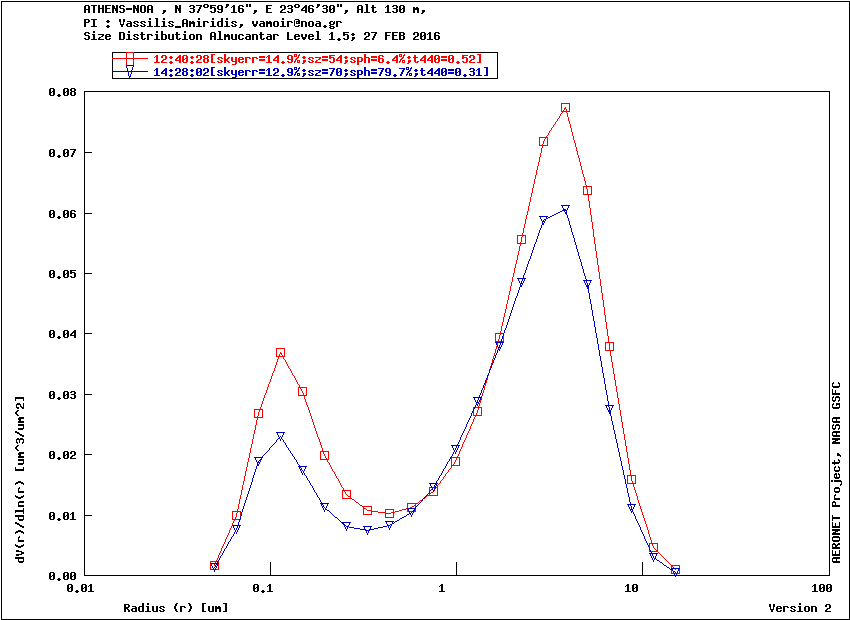Click the dV(r)/dln(r) vertical axis title
The width and height of the screenshot is (850, 620).
[x=21, y=480]
